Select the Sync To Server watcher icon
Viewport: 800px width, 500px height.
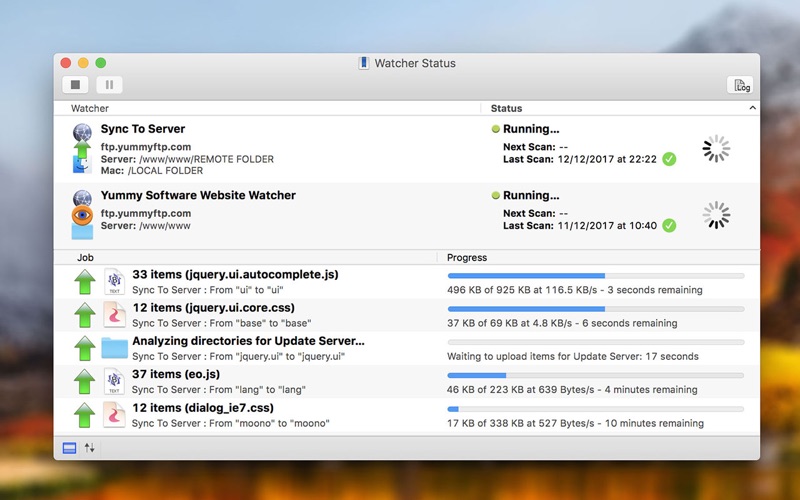pos(82,148)
